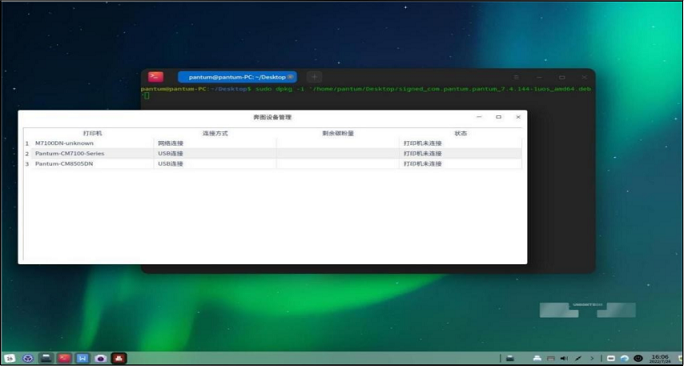Switch to the red terminal icon in taskbar
684x366 pixels.
pos(64,358)
